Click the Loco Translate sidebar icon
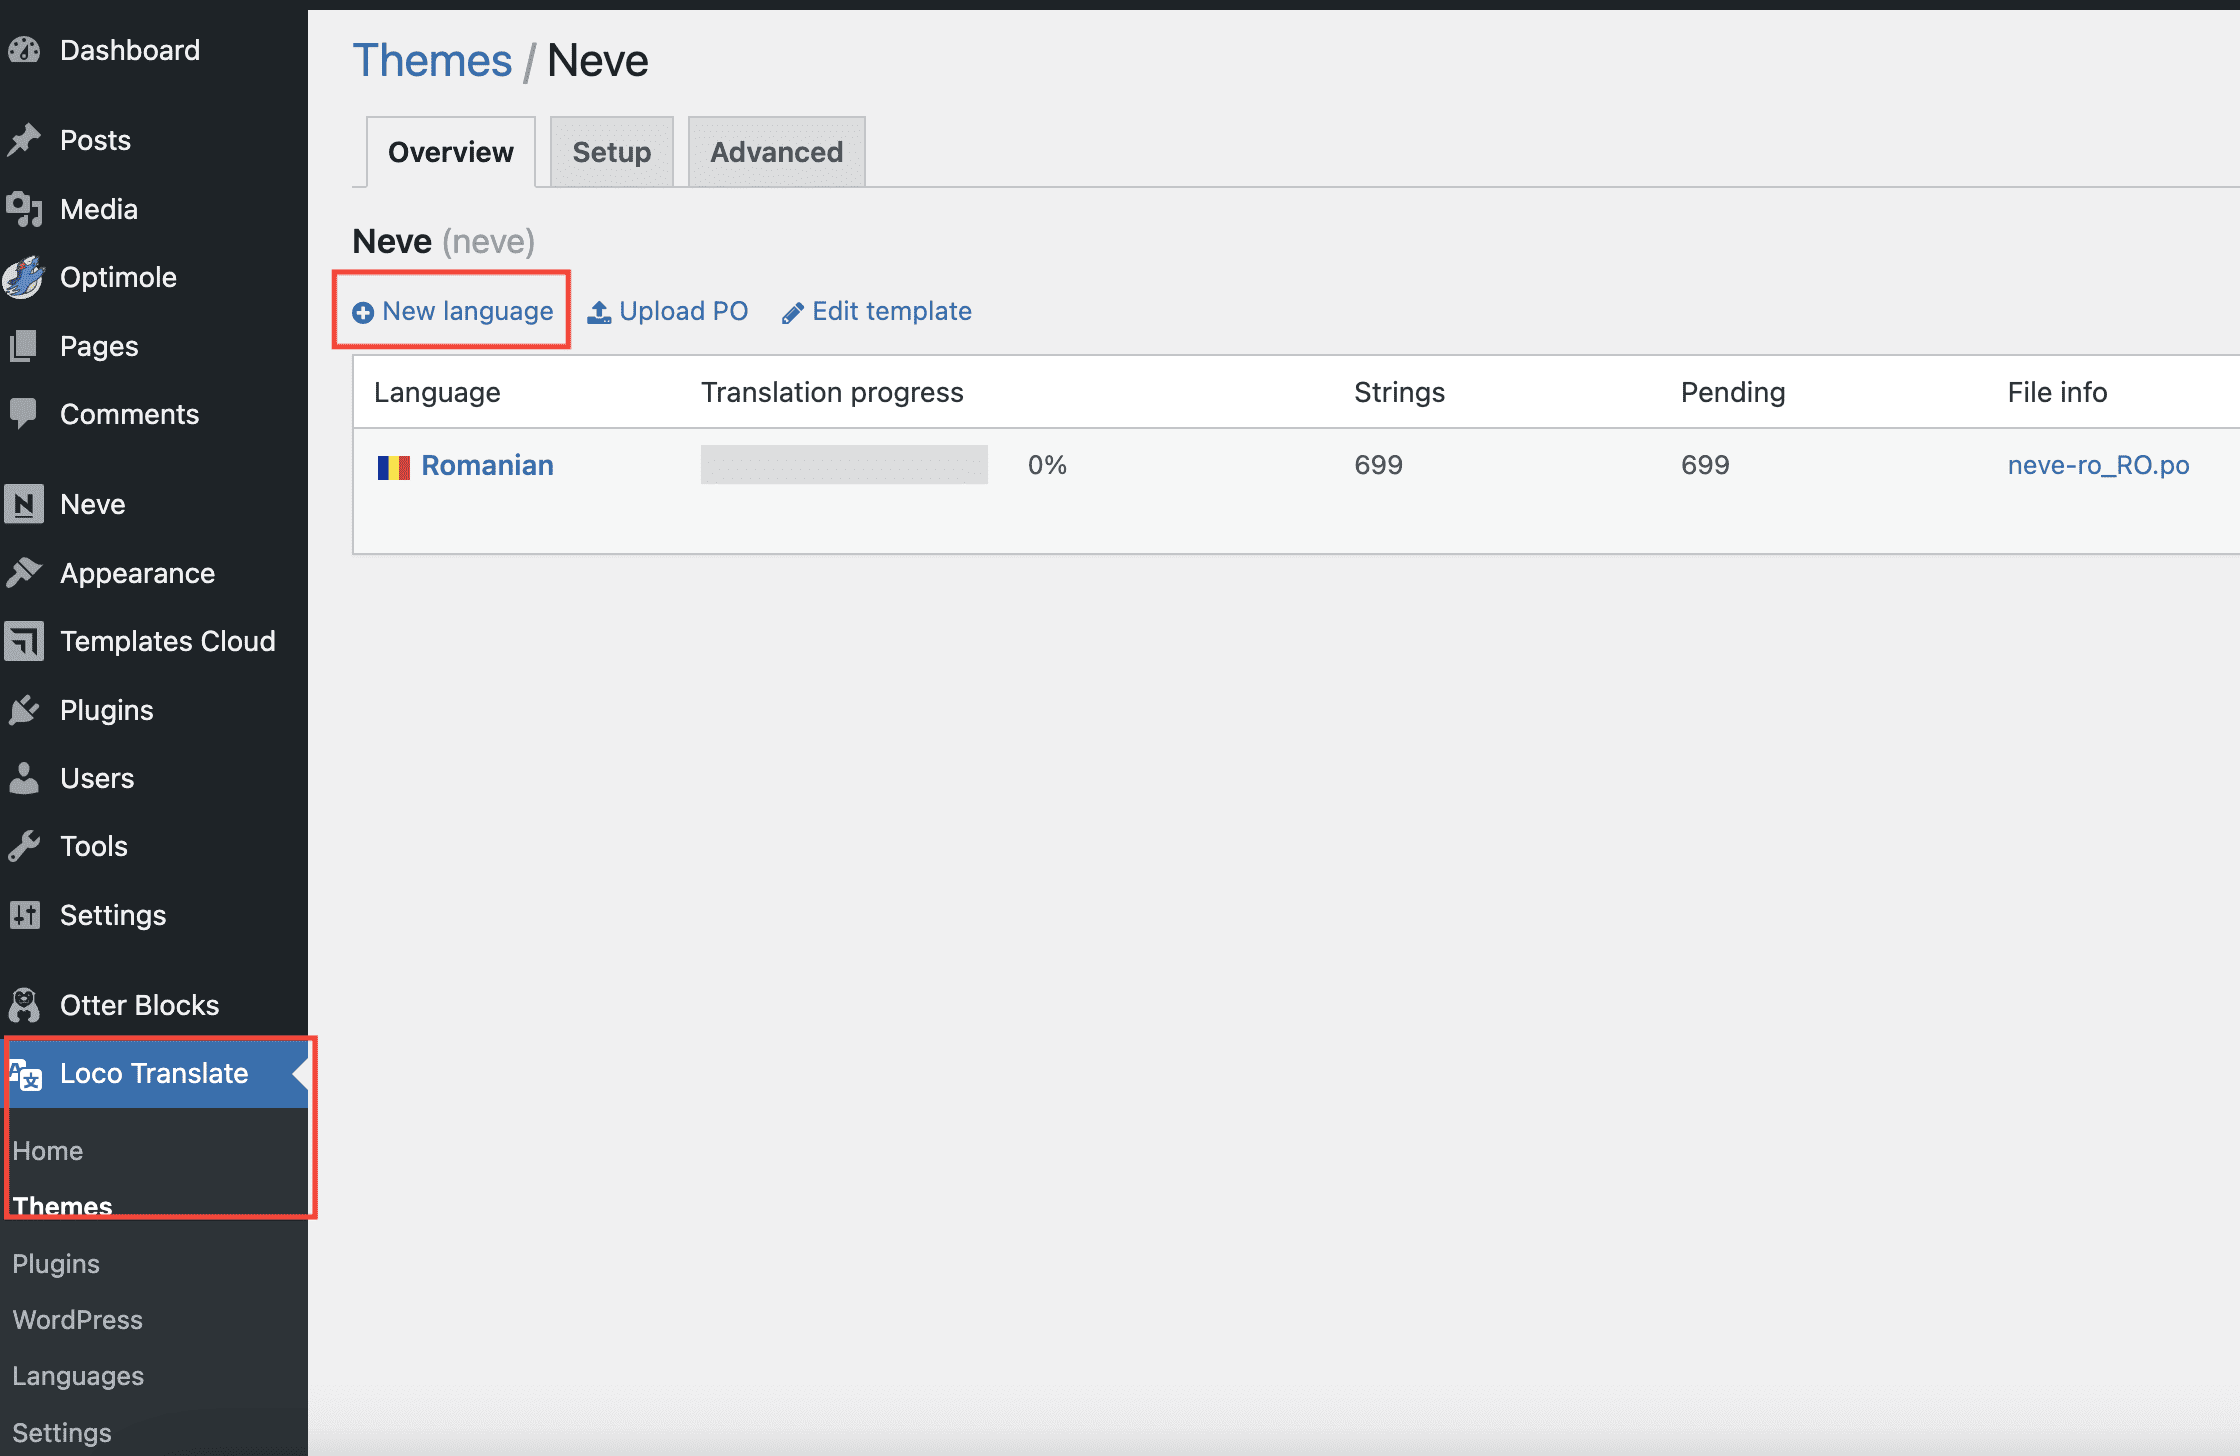This screenshot has height=1456, width=2240. (26, 1075)
